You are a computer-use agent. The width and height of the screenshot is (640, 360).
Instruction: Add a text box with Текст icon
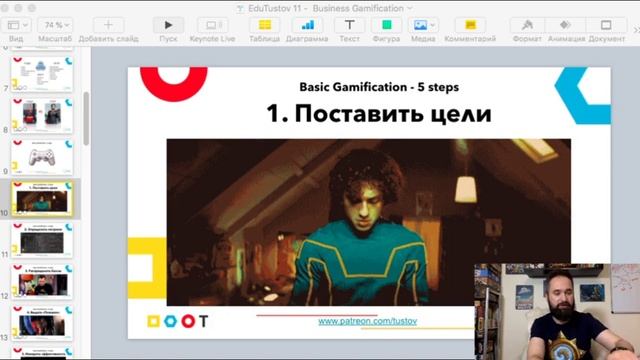point(349,25)
